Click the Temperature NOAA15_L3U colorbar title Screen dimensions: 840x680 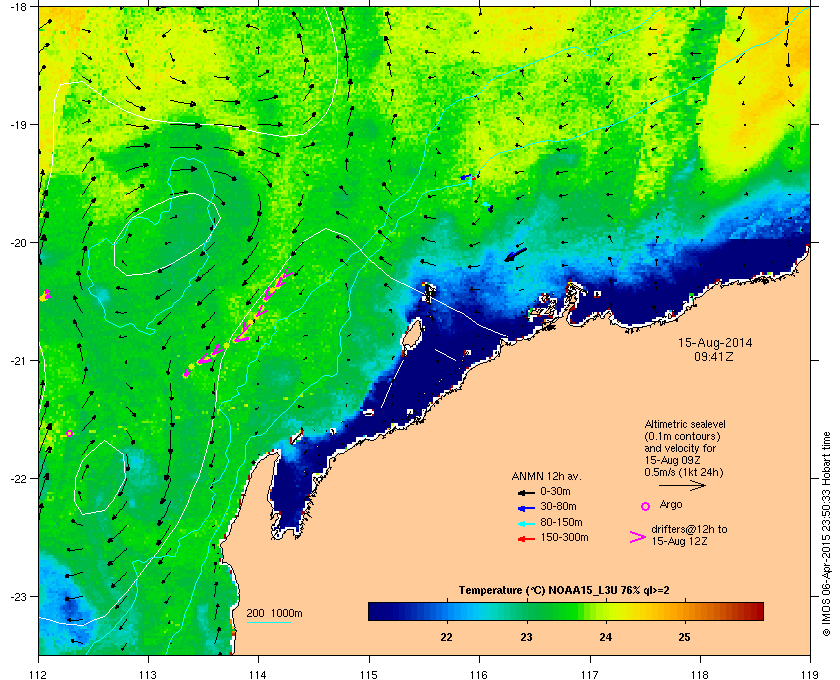point(564,591)
